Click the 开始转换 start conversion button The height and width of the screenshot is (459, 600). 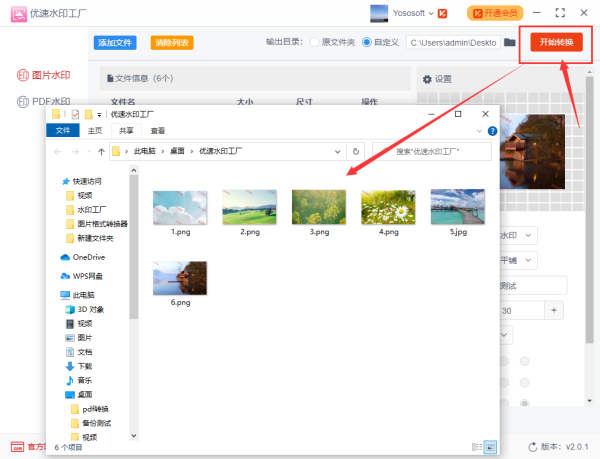coord(552,42)
